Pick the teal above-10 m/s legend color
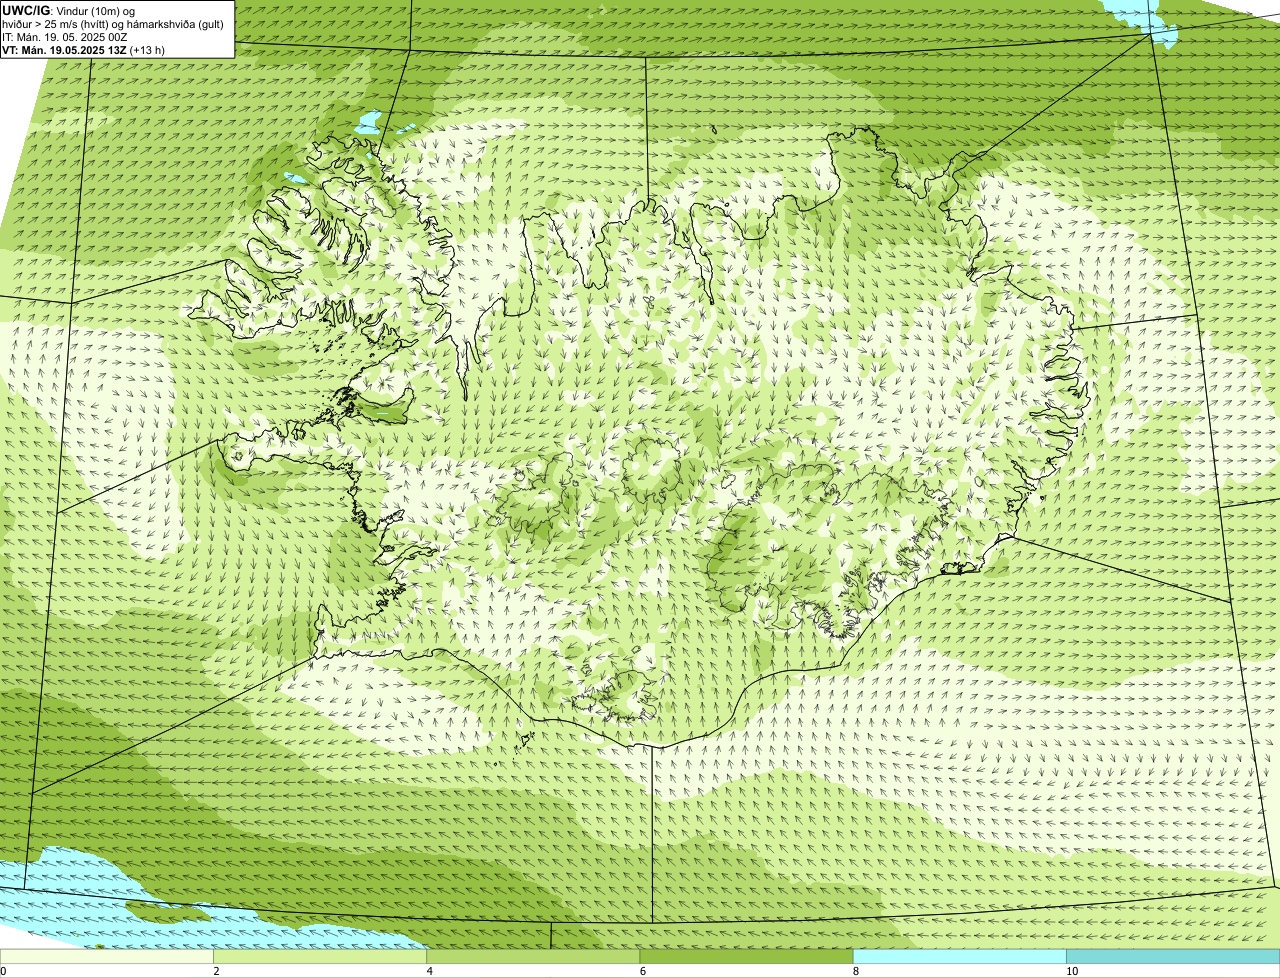The image size is (1280, 978). pyautogui.click(x=1173, y=956)
